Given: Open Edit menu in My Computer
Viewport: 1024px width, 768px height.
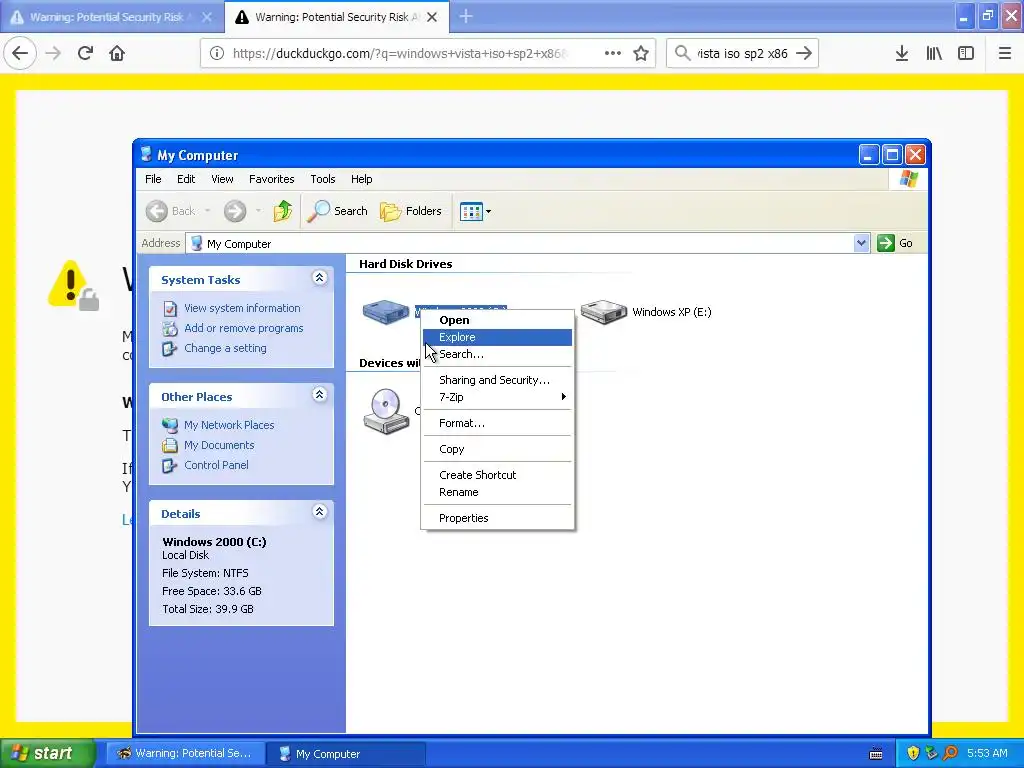Looking at the screenshot, I should 186,179.
